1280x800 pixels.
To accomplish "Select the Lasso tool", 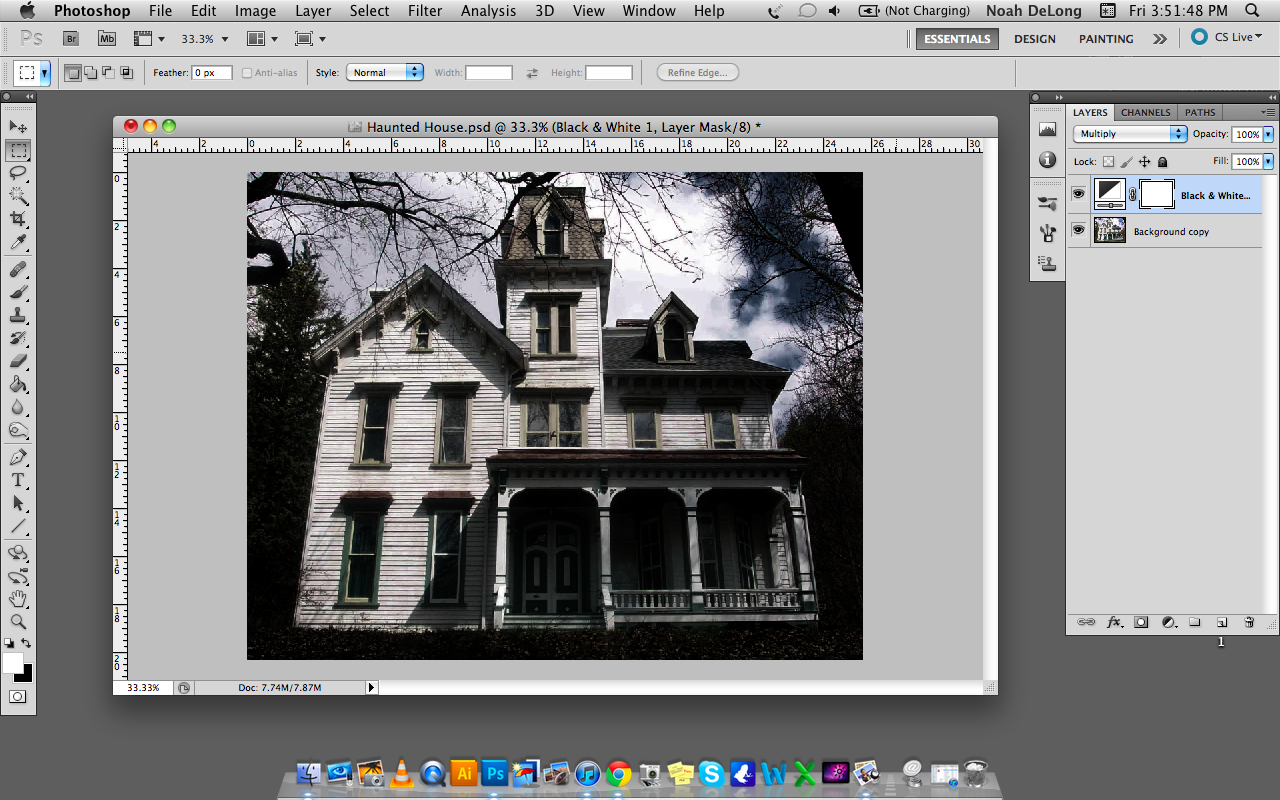I will click(x=18, y=172).
